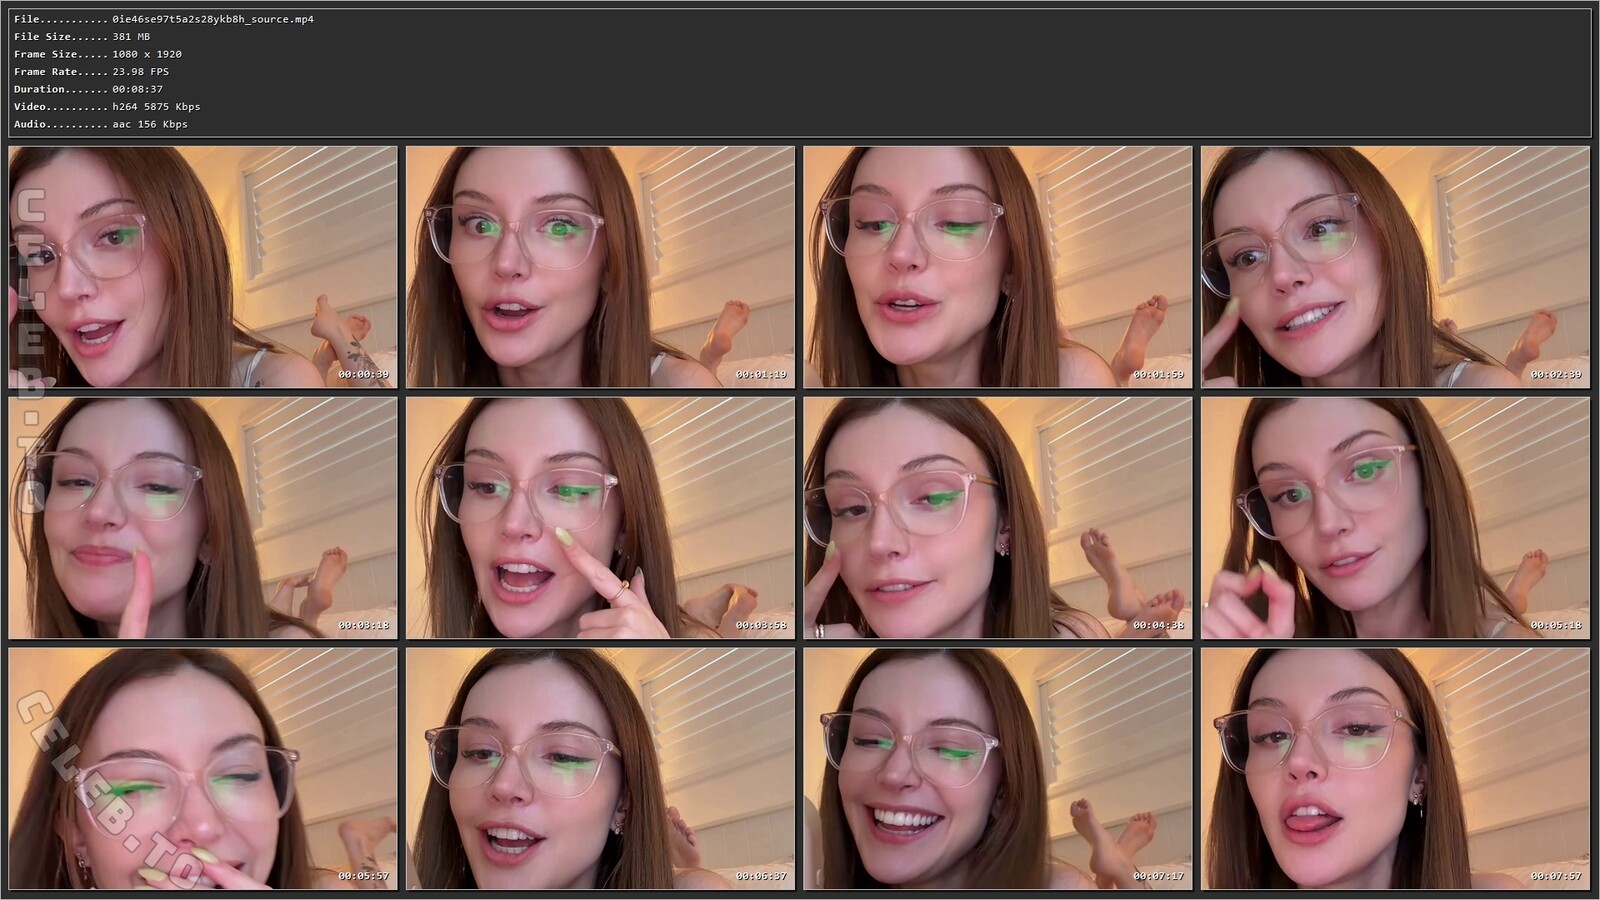Pick the frame captured at 00:02:39

[1395, 267]
